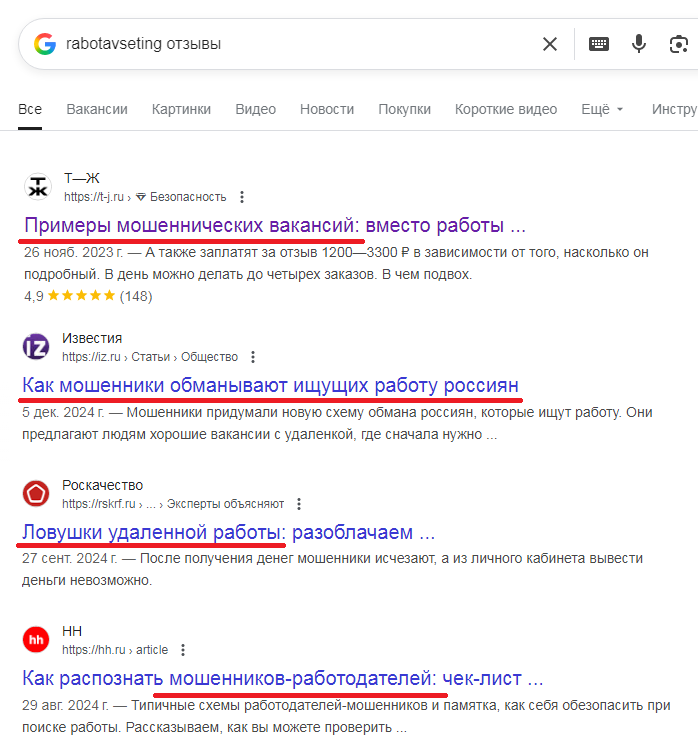The height and width of the screenshot is (749, 698).
Task: Open Google Lens image search
Action: click(x=679, y=44)
